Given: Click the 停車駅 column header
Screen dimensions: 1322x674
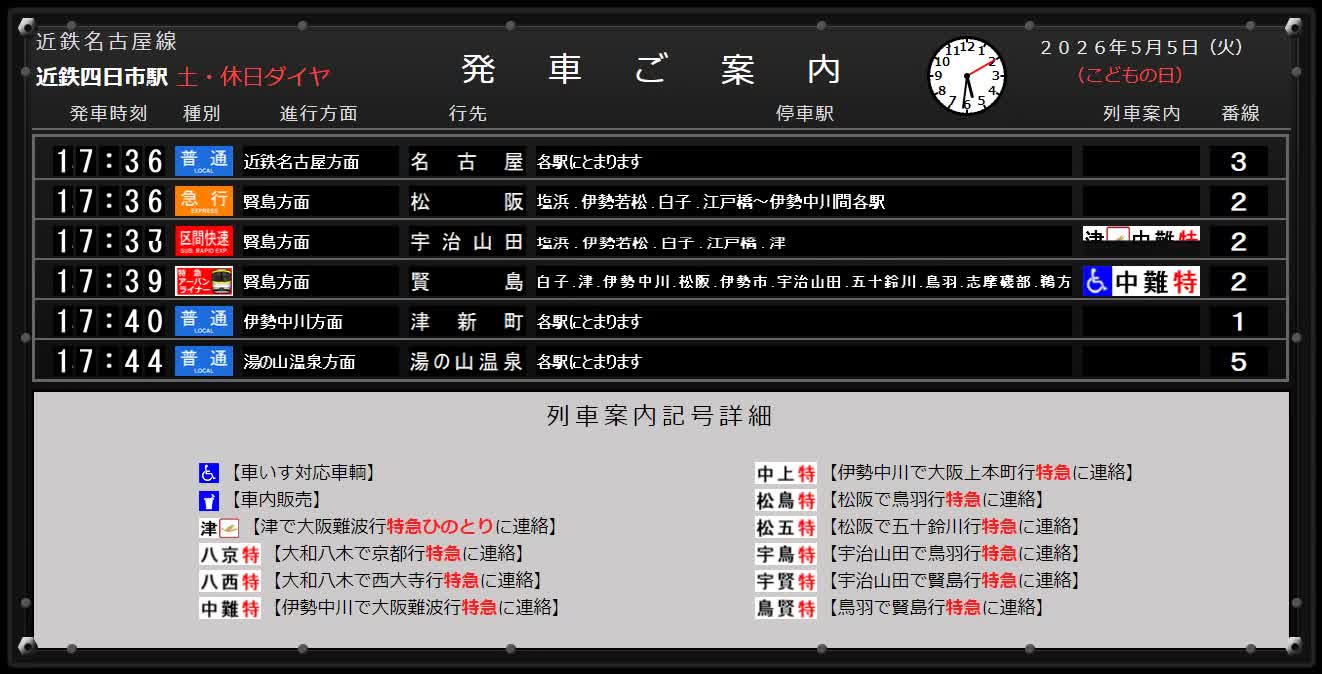Looking at the screenshot, I should tap(805, 114).
